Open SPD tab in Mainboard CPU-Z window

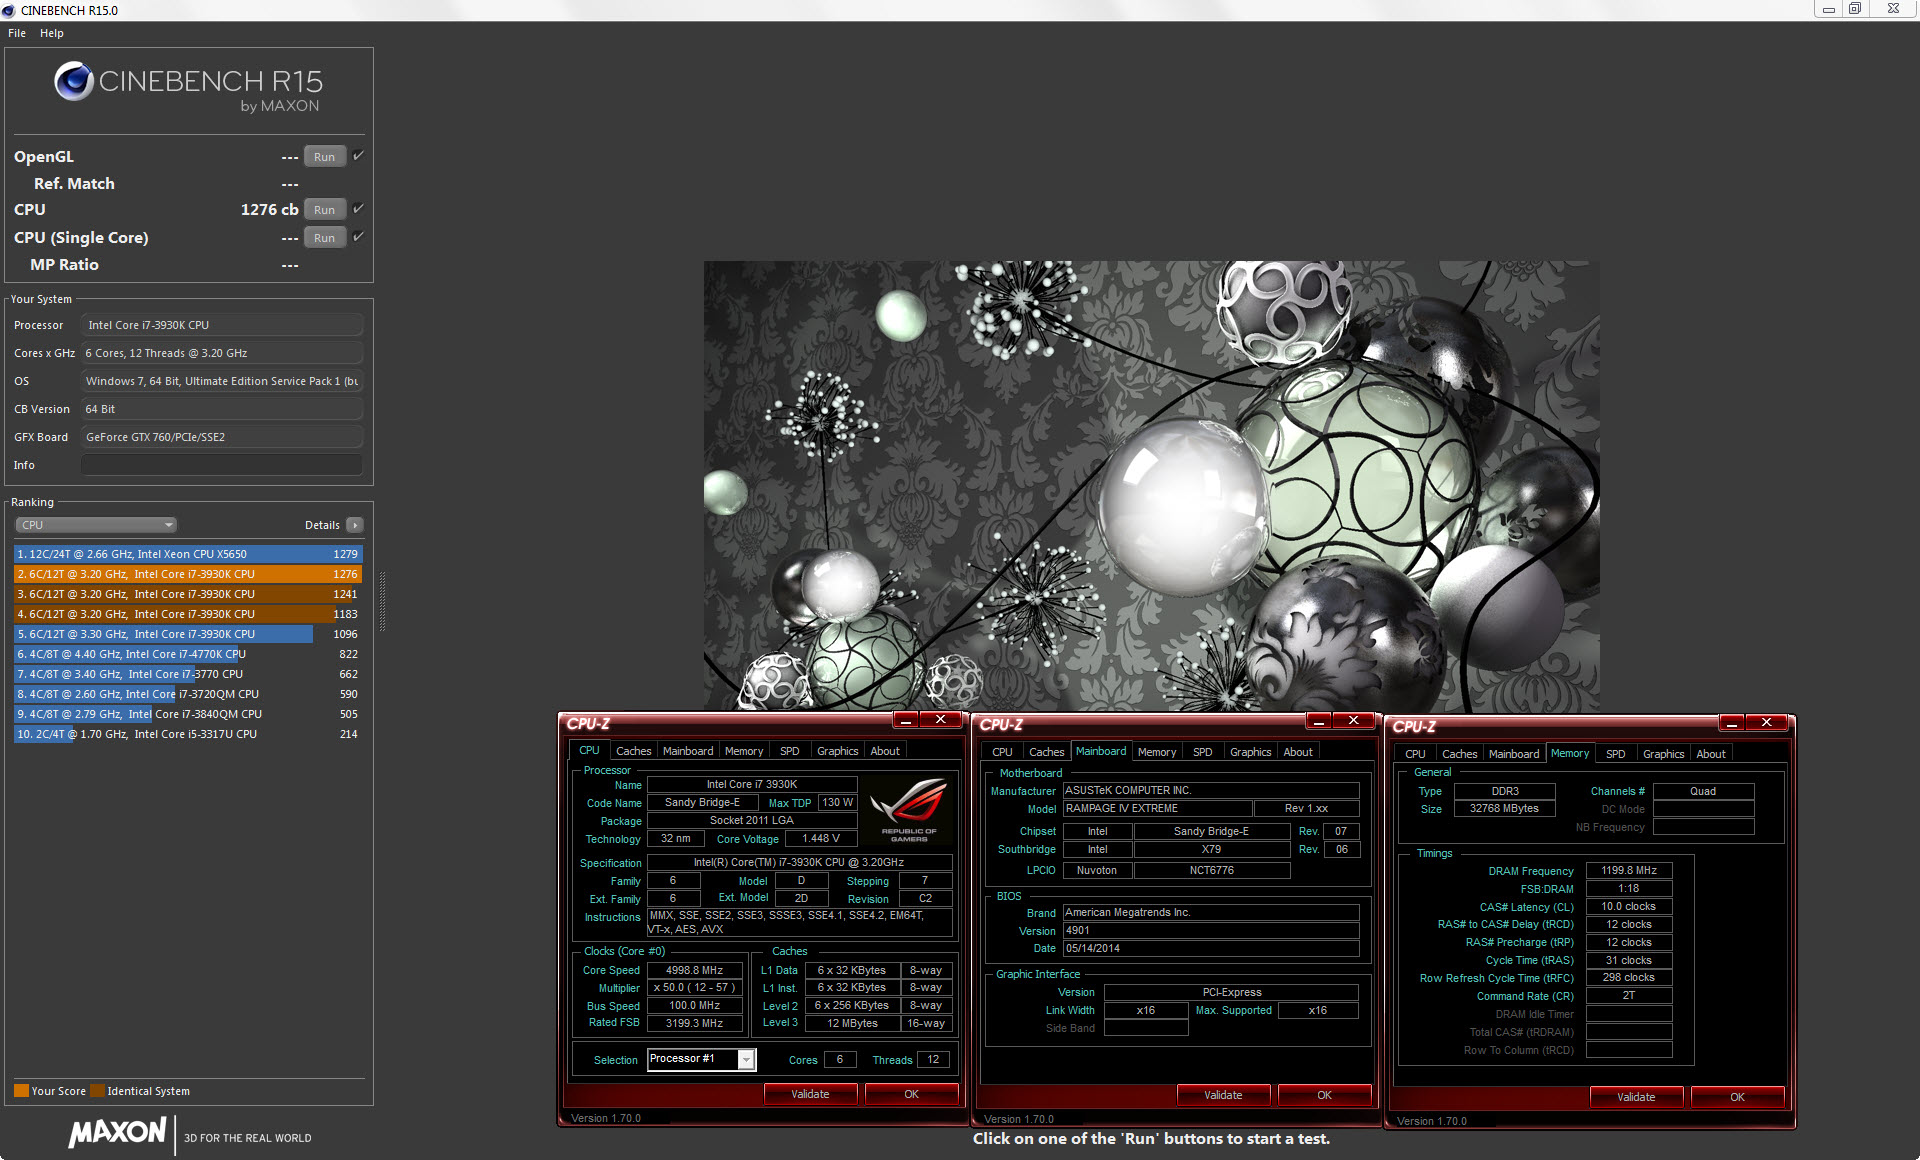1203,752
